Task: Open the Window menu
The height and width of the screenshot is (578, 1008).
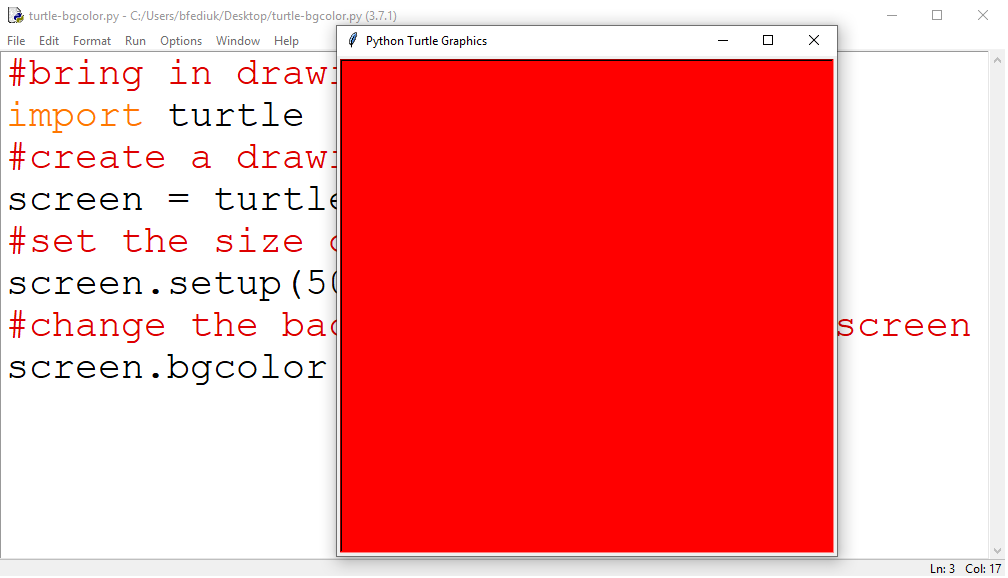Action: tap(238, 40)
